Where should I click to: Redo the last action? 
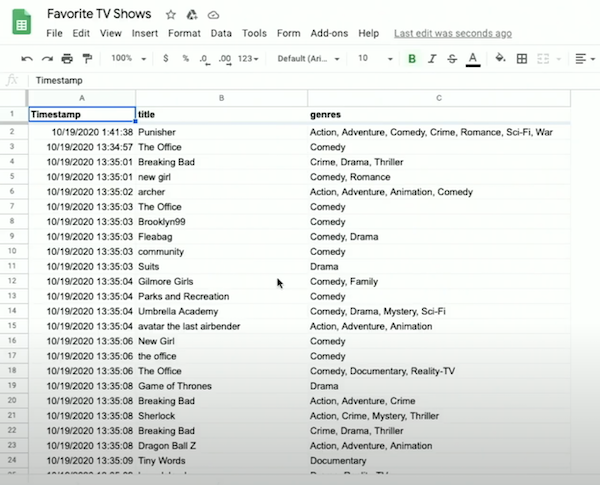click(x=47, y=59)
